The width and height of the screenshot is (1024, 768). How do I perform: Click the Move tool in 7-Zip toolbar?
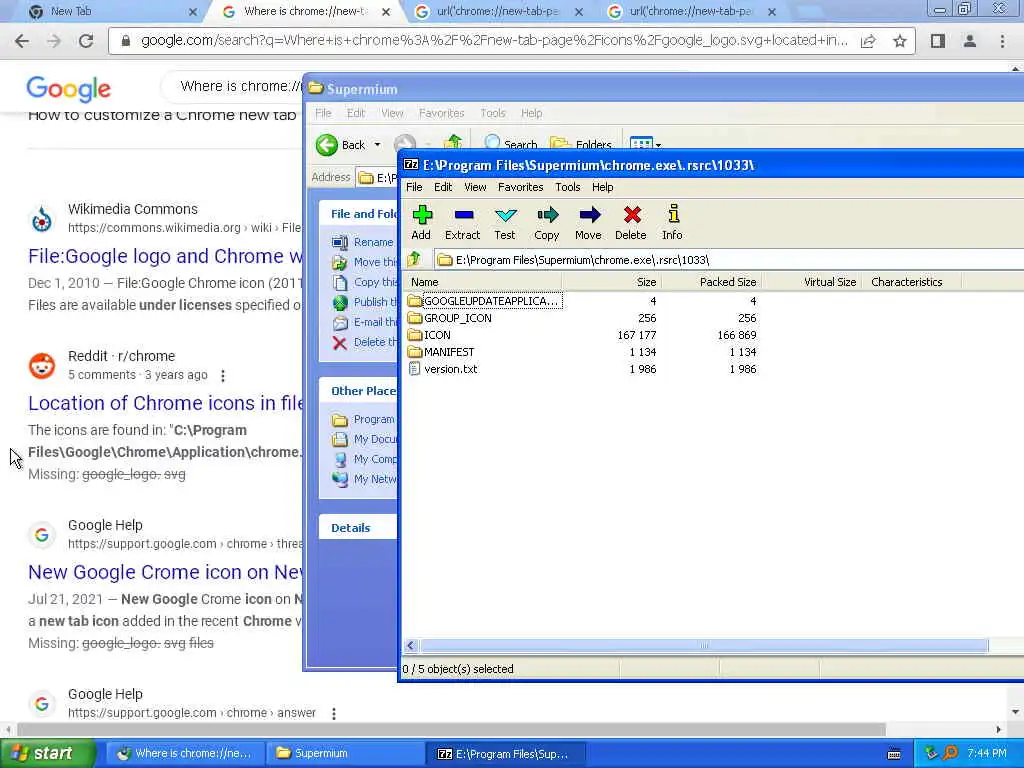click(588, 223)
